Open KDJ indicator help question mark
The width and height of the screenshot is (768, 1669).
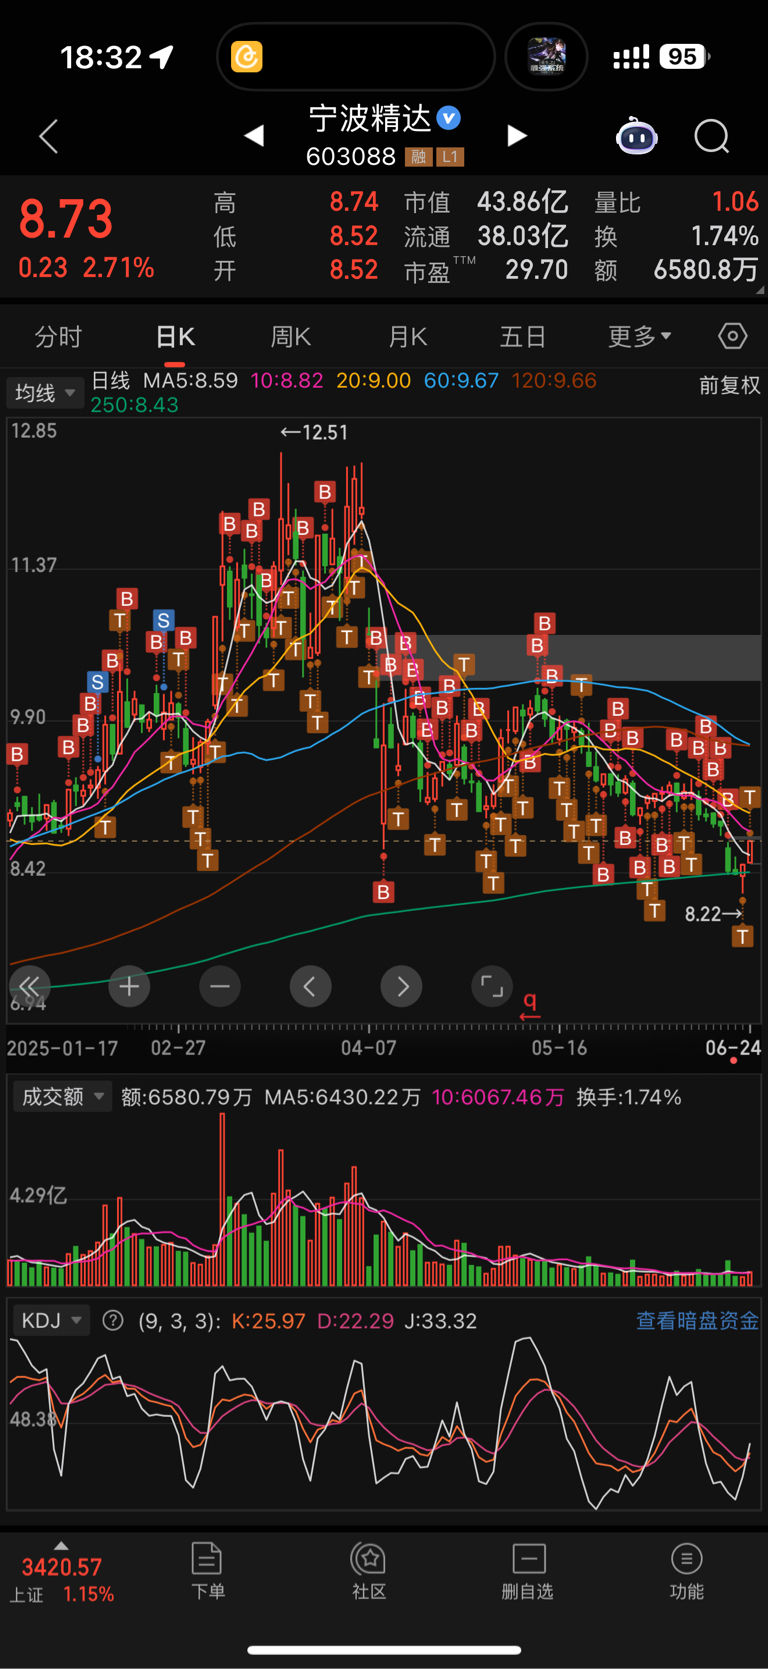[x=113, y=1320]
